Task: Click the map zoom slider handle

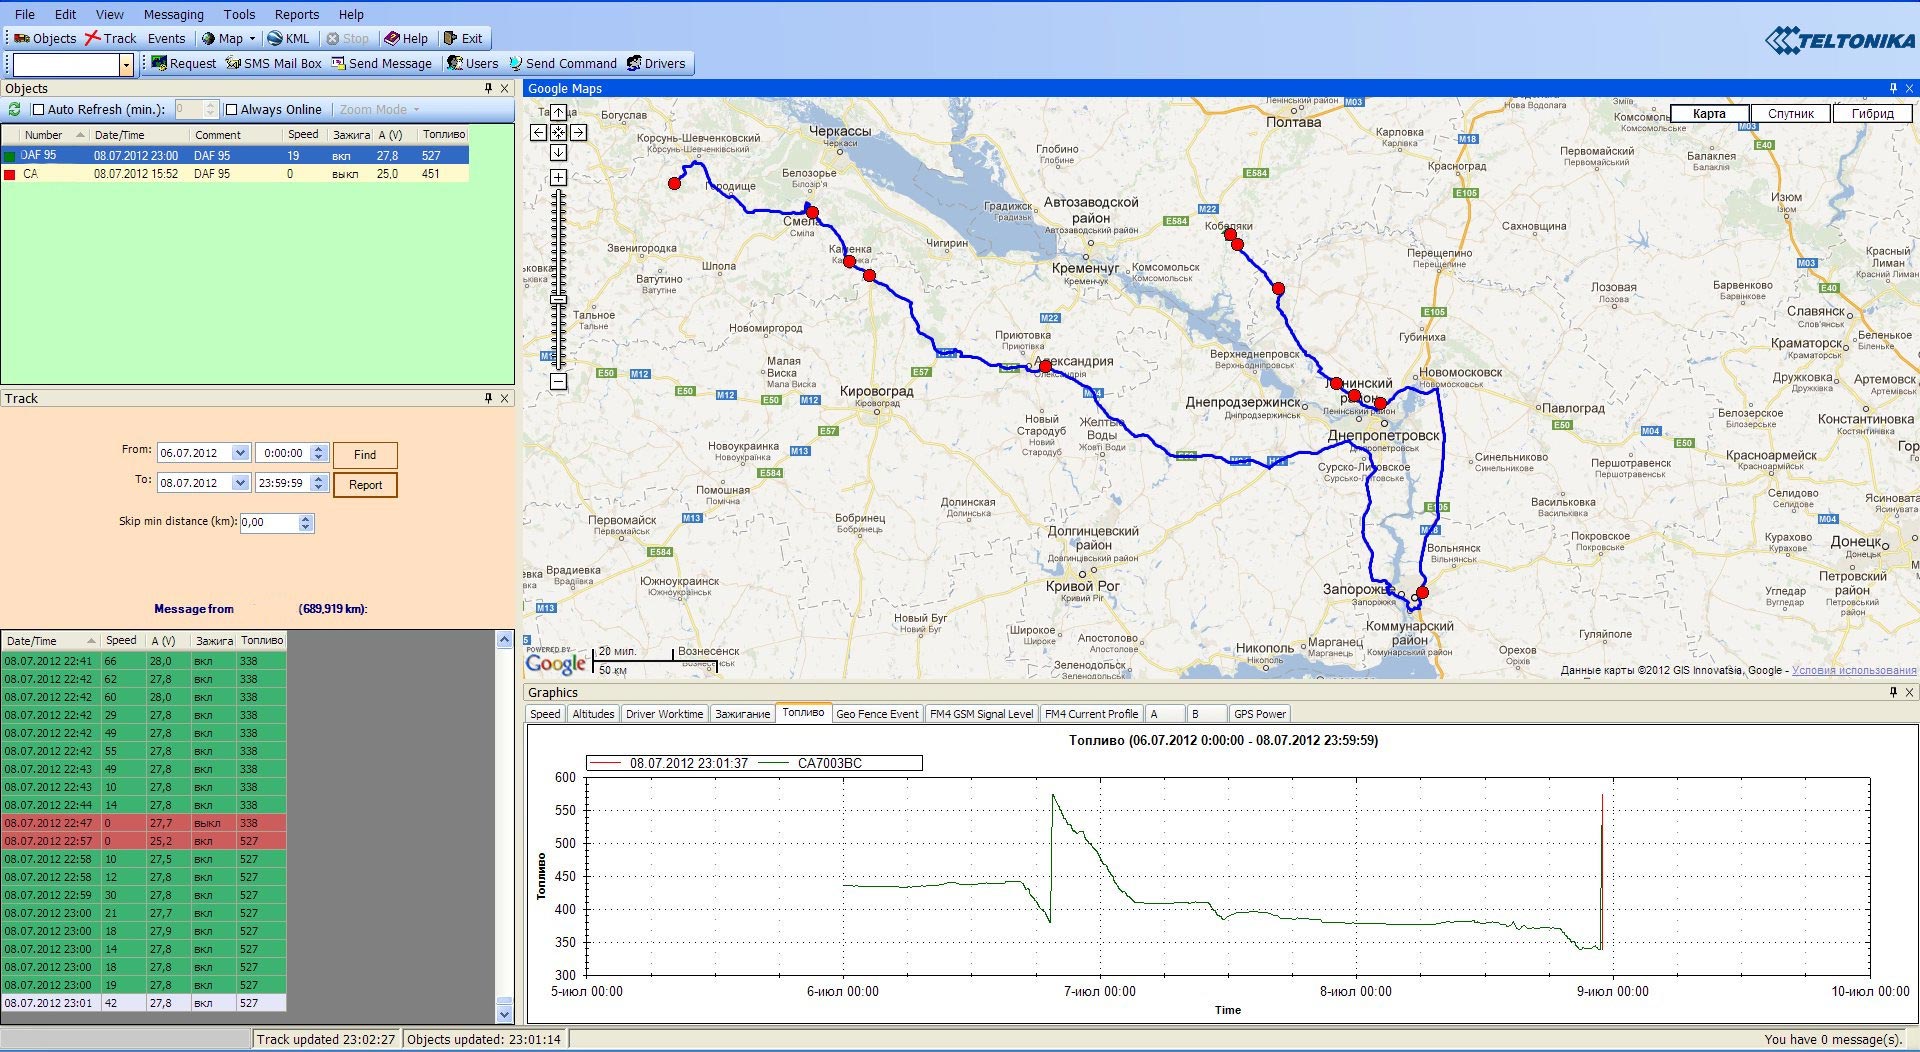Action: [x=558, y=299]
